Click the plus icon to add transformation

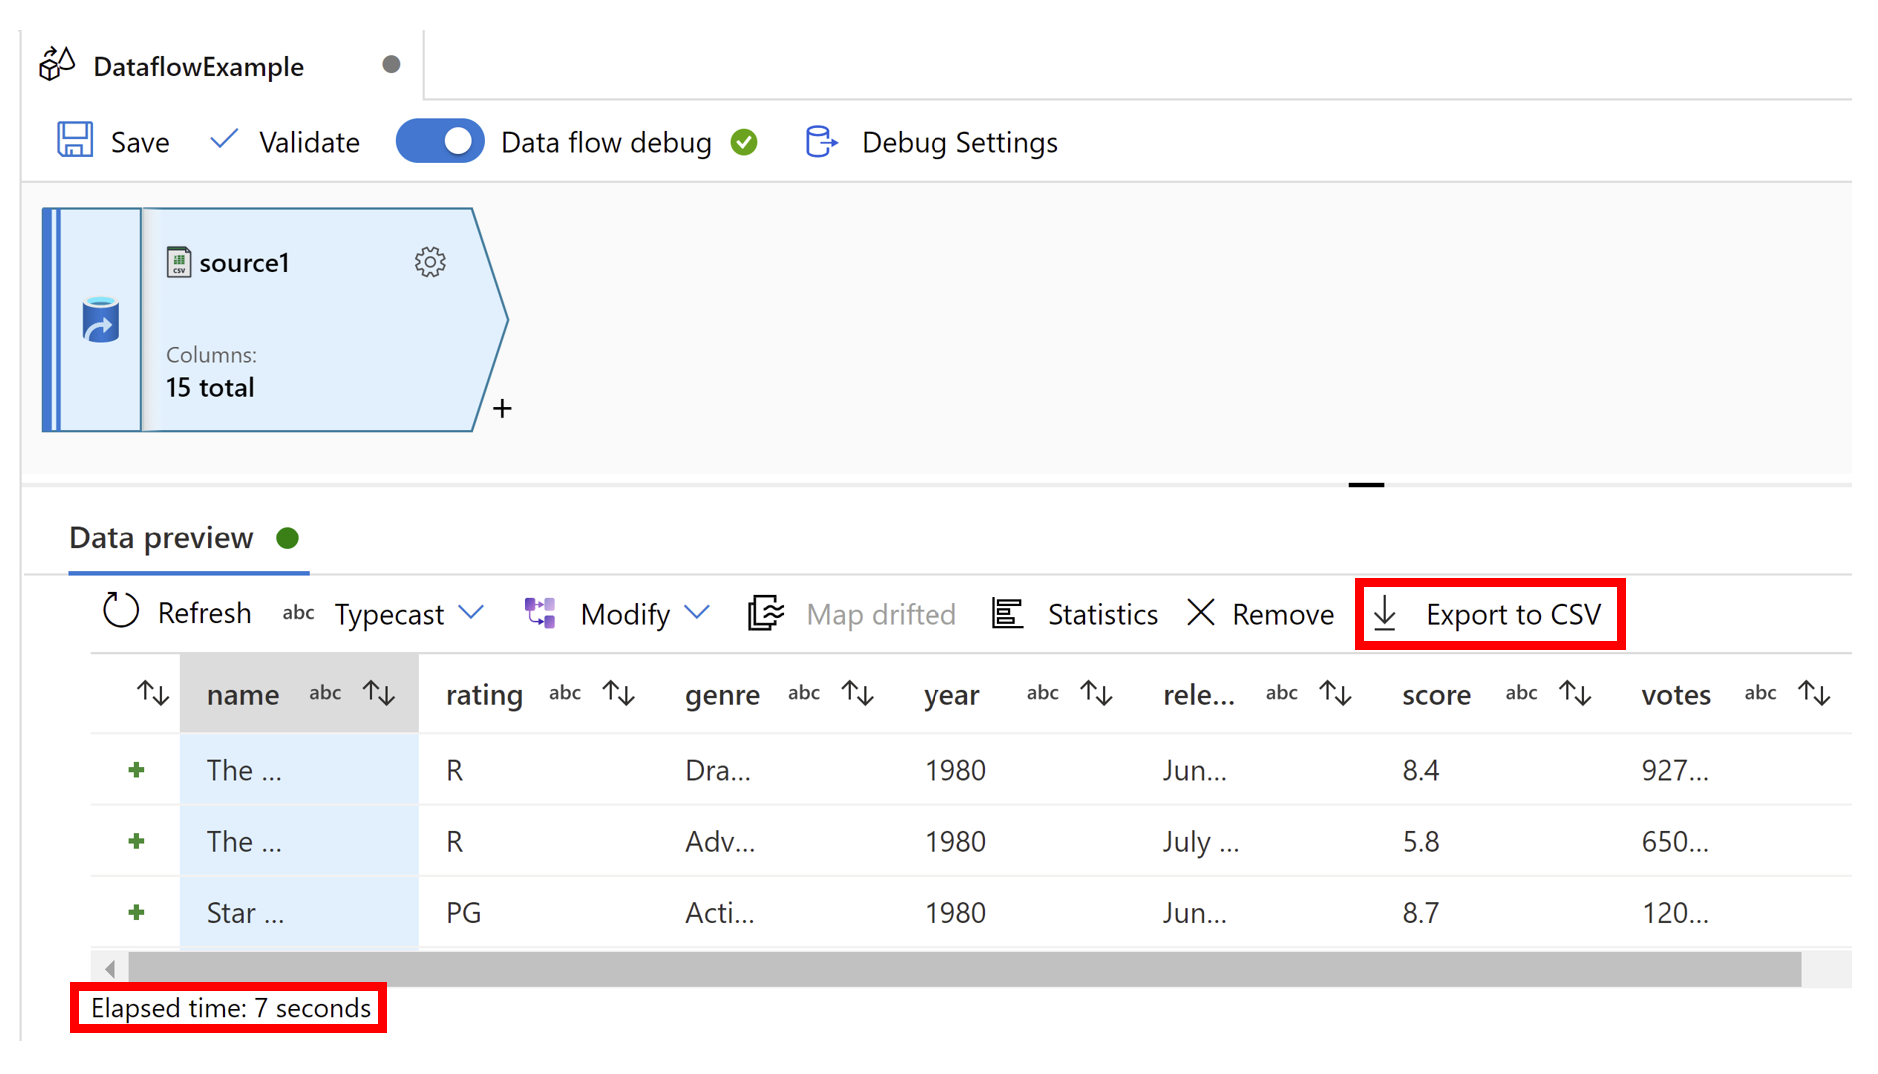502,409
